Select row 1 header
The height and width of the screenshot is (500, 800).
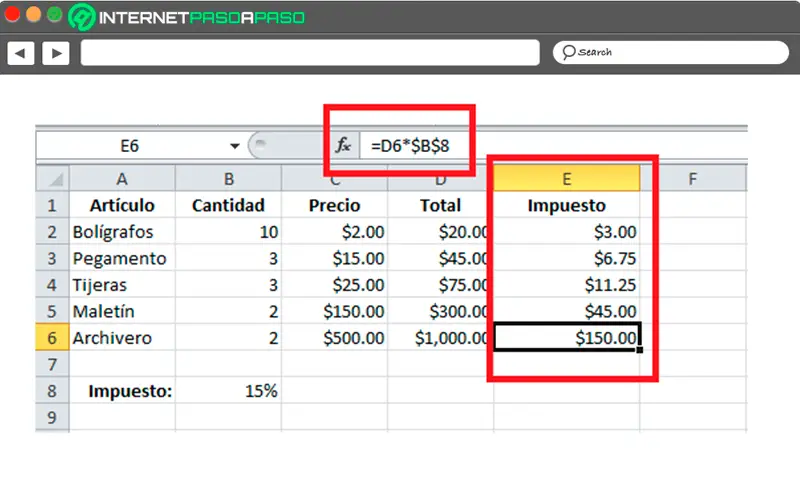pyautogui.click(x=52, y=205)
